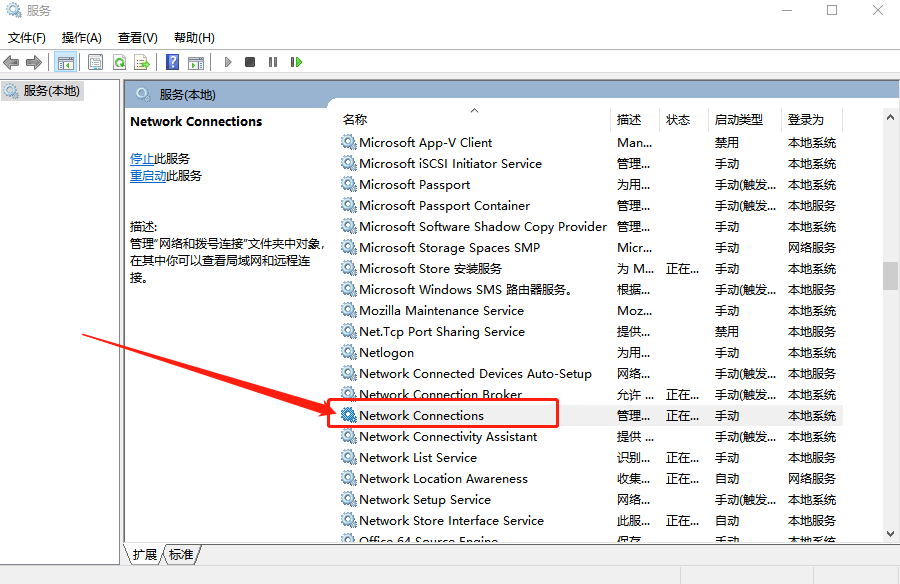Open the 文件(F) menu
This screenshot has width=900, height=584.
[x=27, y=38]
